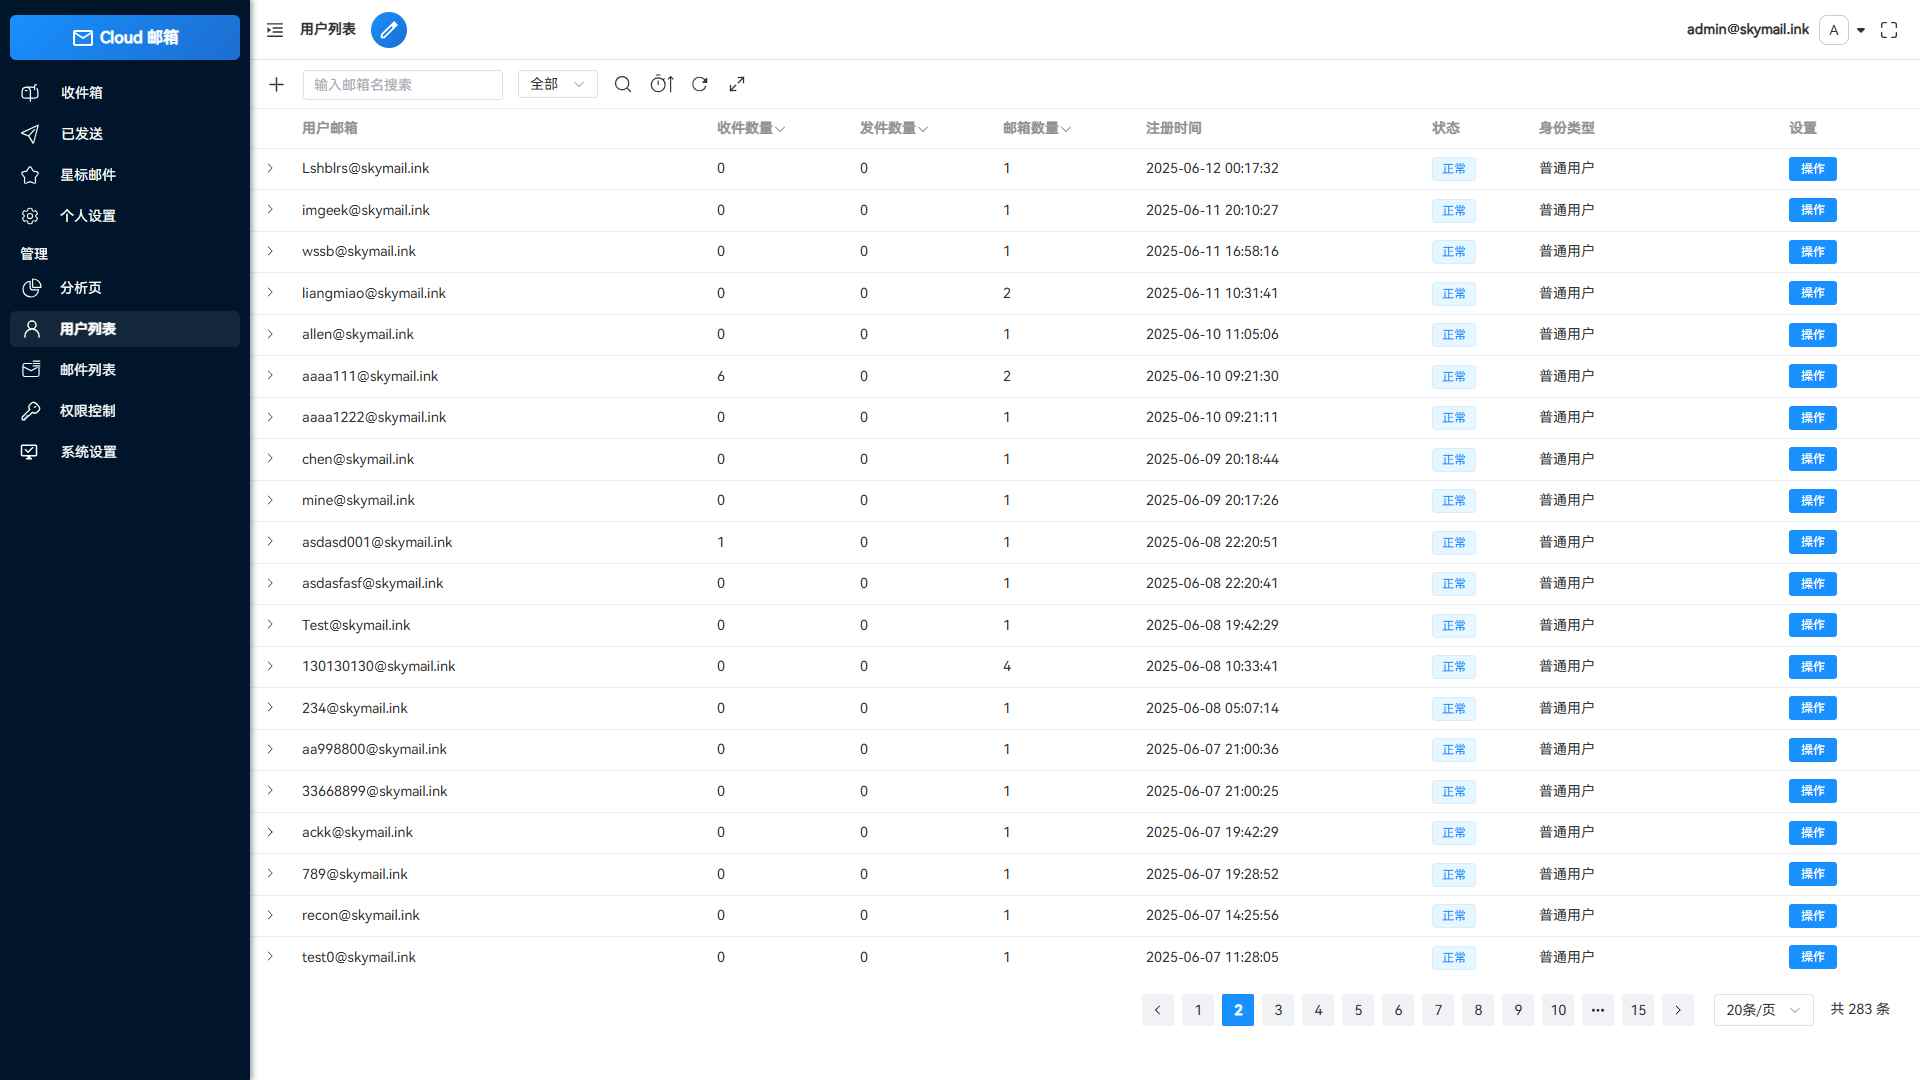This screenshot has height=1080, width=1920.
Task: Open 星标邮件 starred mail section
Action: [x=87, y=174]
